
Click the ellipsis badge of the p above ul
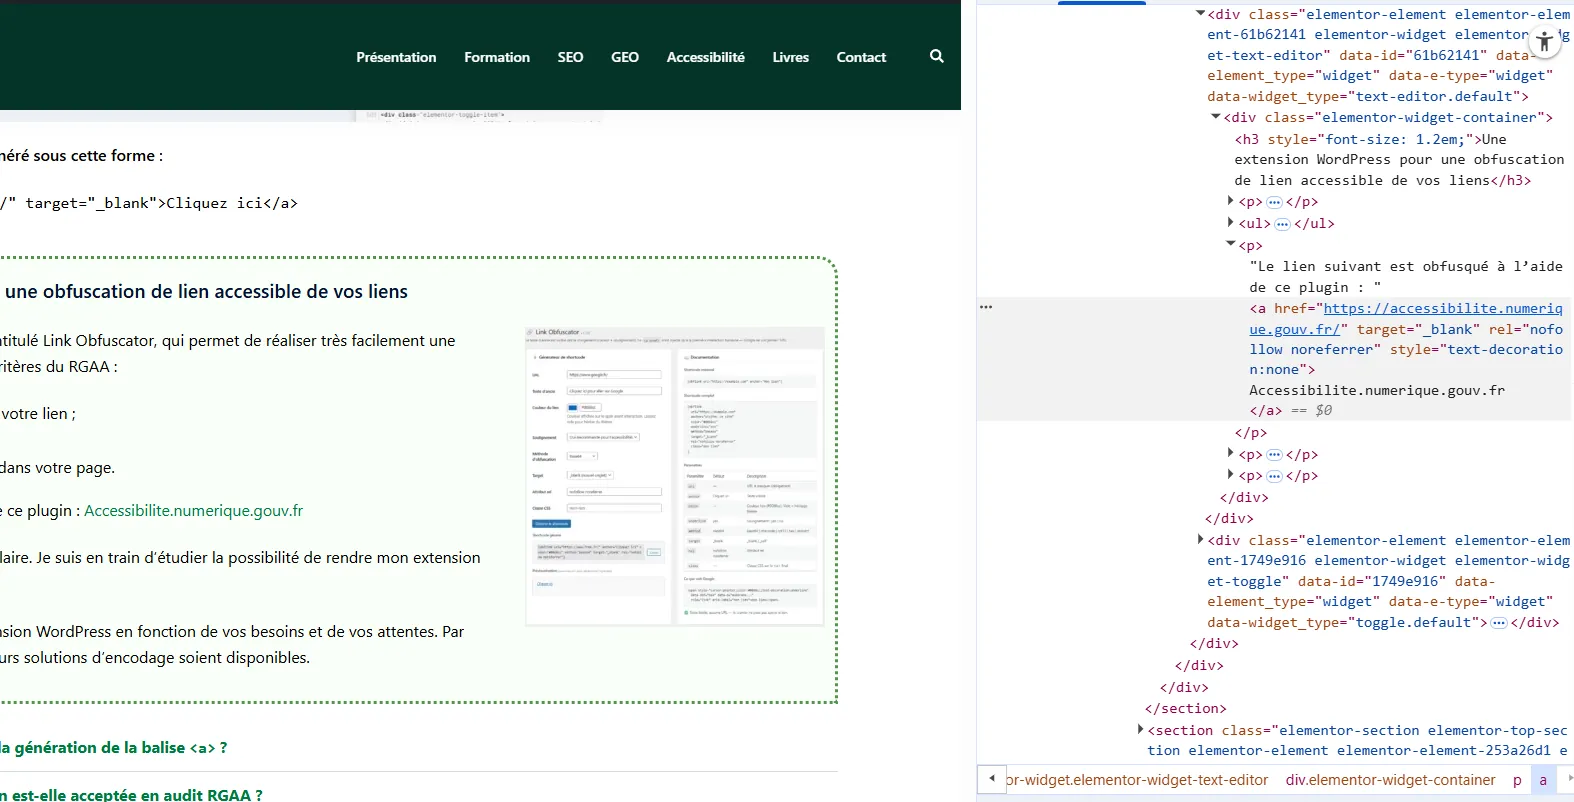point(1274,202)
